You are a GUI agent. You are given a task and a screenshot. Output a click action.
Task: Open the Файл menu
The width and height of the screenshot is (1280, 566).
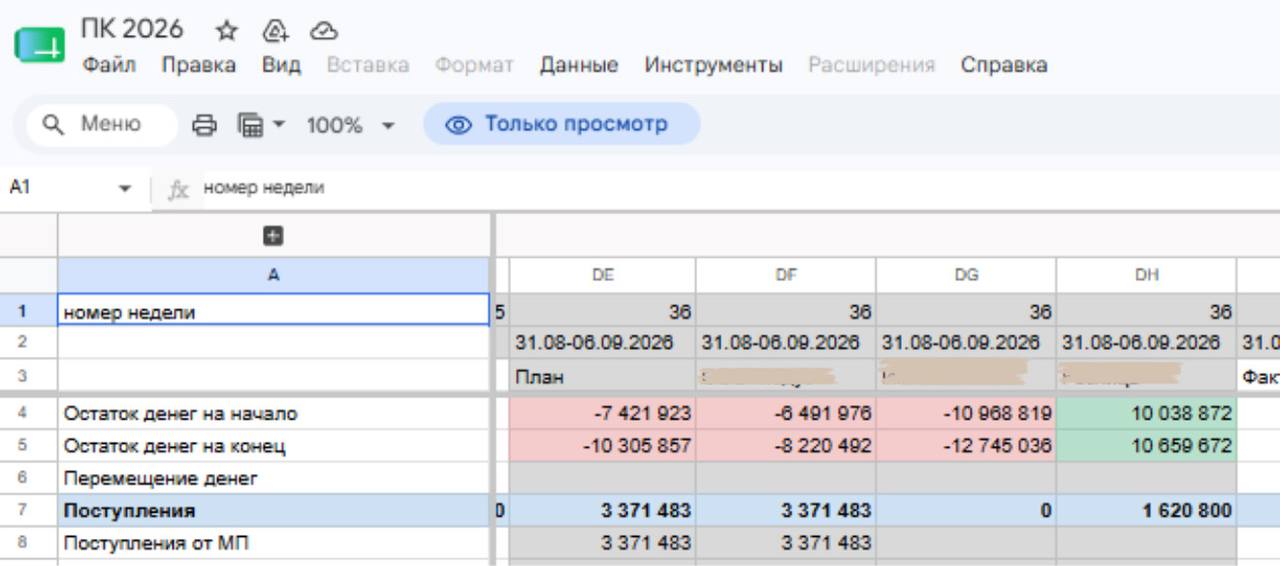click(x=109, y=65)
